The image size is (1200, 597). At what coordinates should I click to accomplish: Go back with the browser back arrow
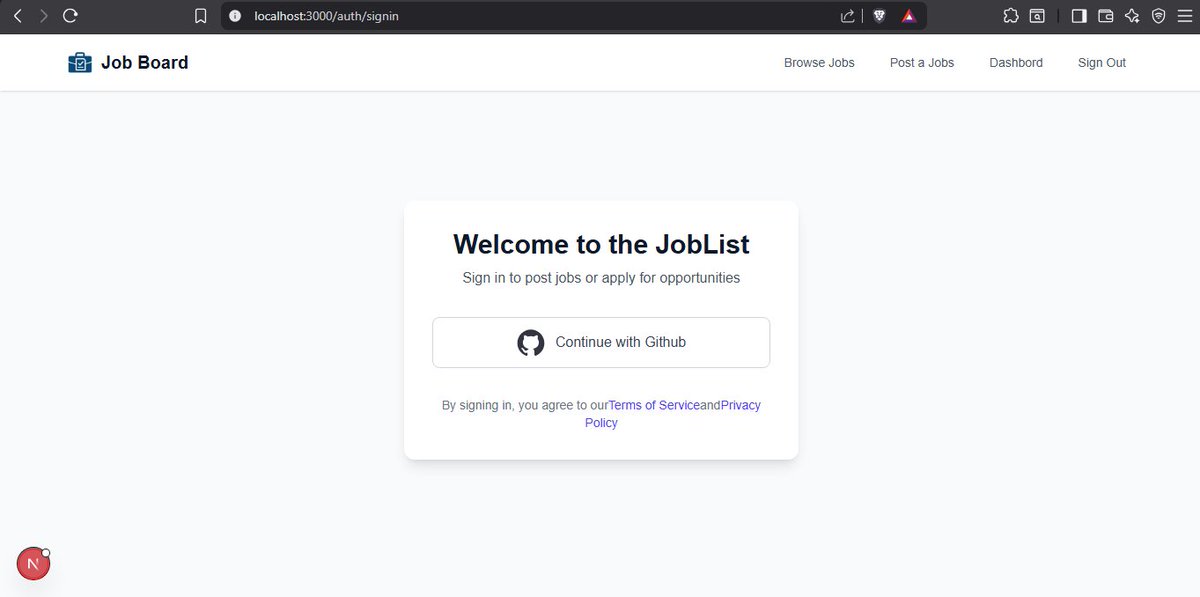(17, 16)
